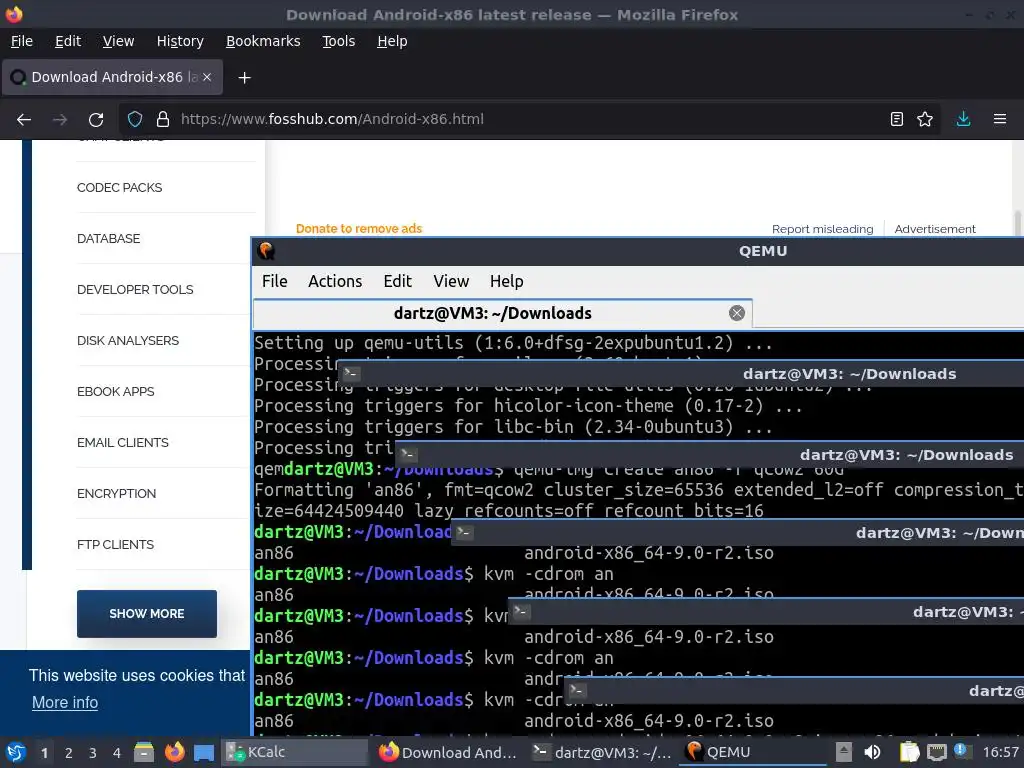Screen dimensions: 1024x768
Task: Switch to KCalc in taskbar
Action: pyautogui.click(x=295, y=752)
